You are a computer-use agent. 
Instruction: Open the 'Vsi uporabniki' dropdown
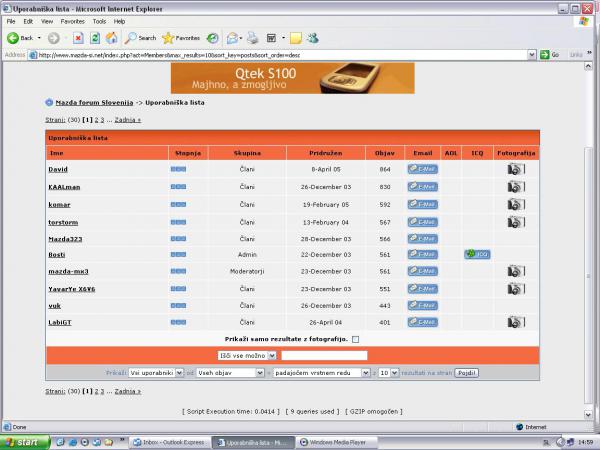click(x=156, y=373)
